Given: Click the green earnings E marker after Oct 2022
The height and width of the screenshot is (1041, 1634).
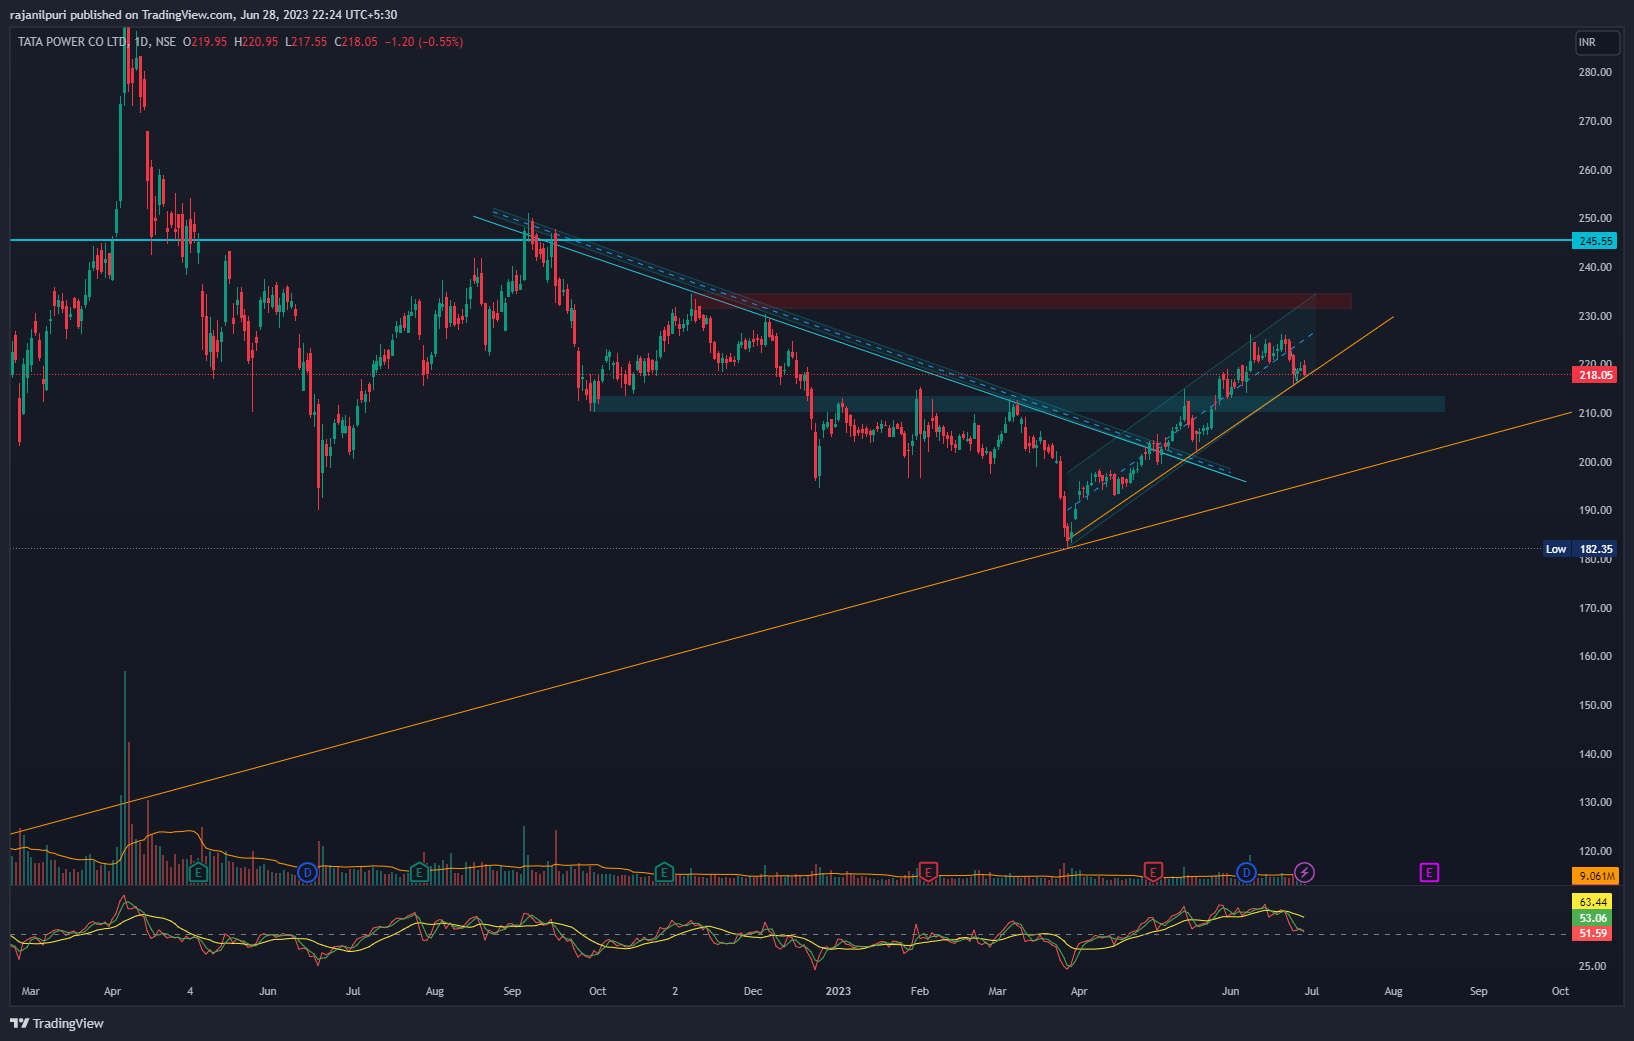Looking at the screenshot, I should pyautogui.click(x=664, y=873).
